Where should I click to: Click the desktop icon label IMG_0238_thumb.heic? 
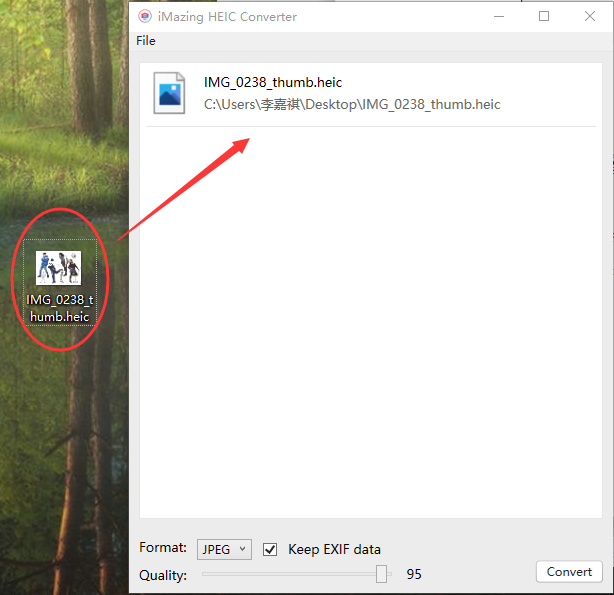click(x=60, y=308)
